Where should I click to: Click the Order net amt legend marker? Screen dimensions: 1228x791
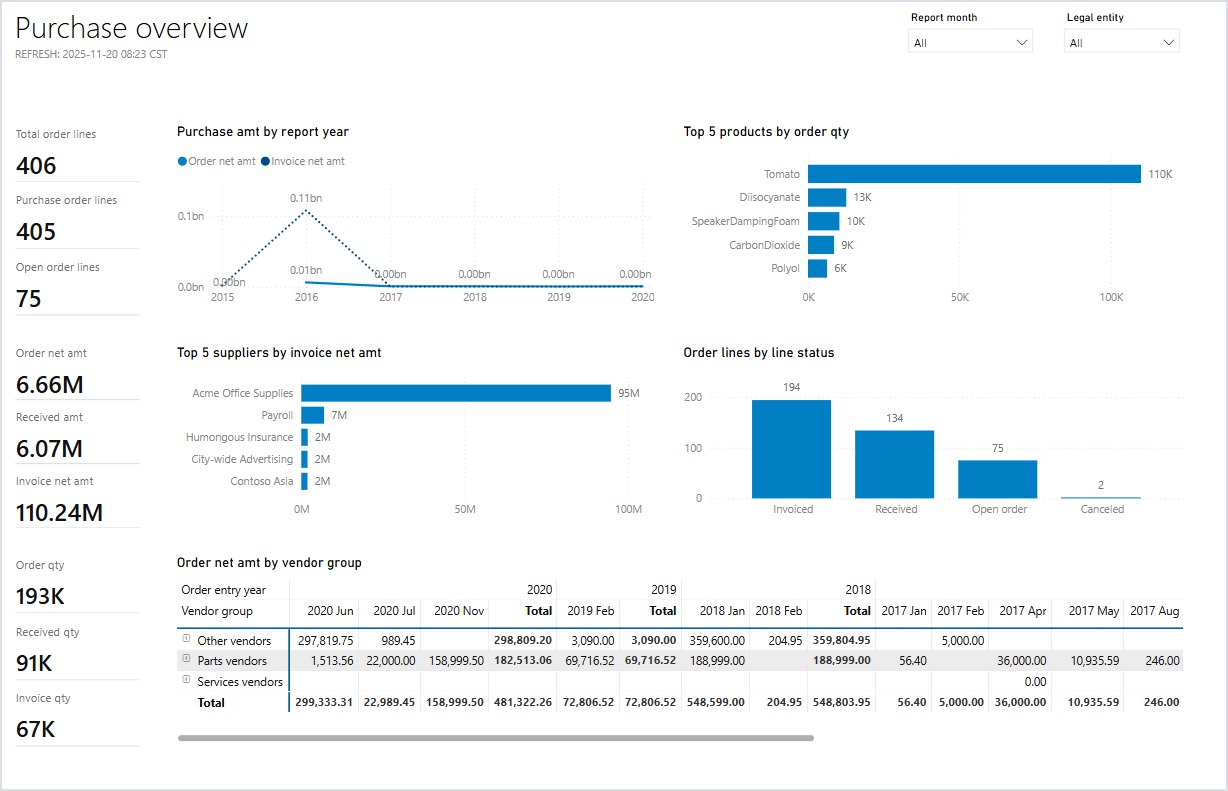click(182, 161)
